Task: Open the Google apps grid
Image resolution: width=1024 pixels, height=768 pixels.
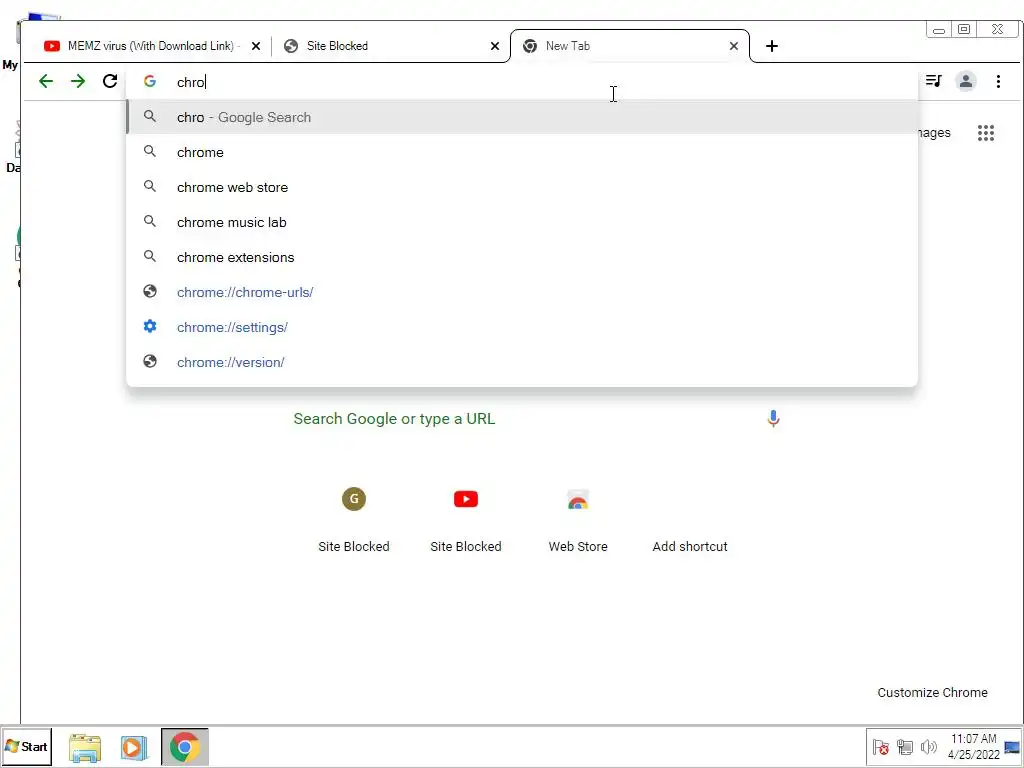Action: [x=985, y=133]
